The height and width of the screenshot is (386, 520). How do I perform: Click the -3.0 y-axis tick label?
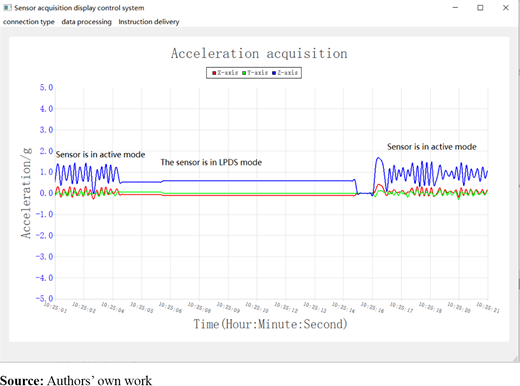coord(44,256)
